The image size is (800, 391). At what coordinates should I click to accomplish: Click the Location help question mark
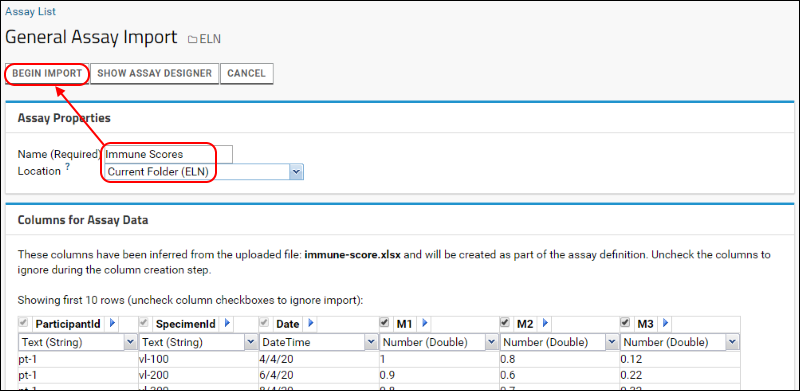pos(67,168)
